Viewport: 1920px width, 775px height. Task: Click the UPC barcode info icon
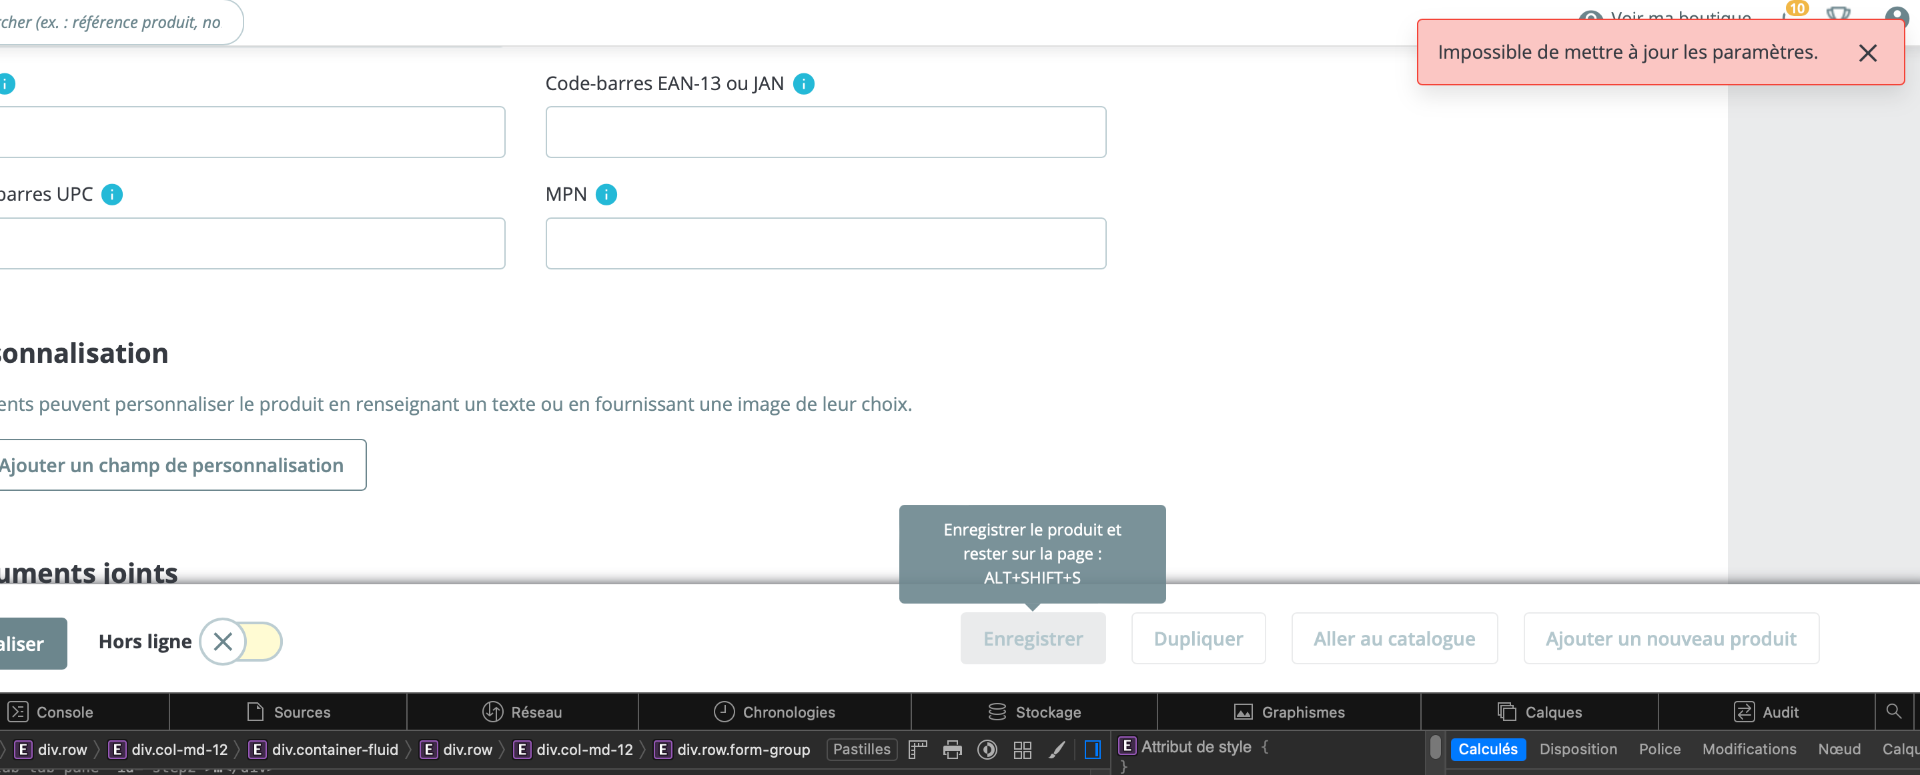(x=112, y=195)
